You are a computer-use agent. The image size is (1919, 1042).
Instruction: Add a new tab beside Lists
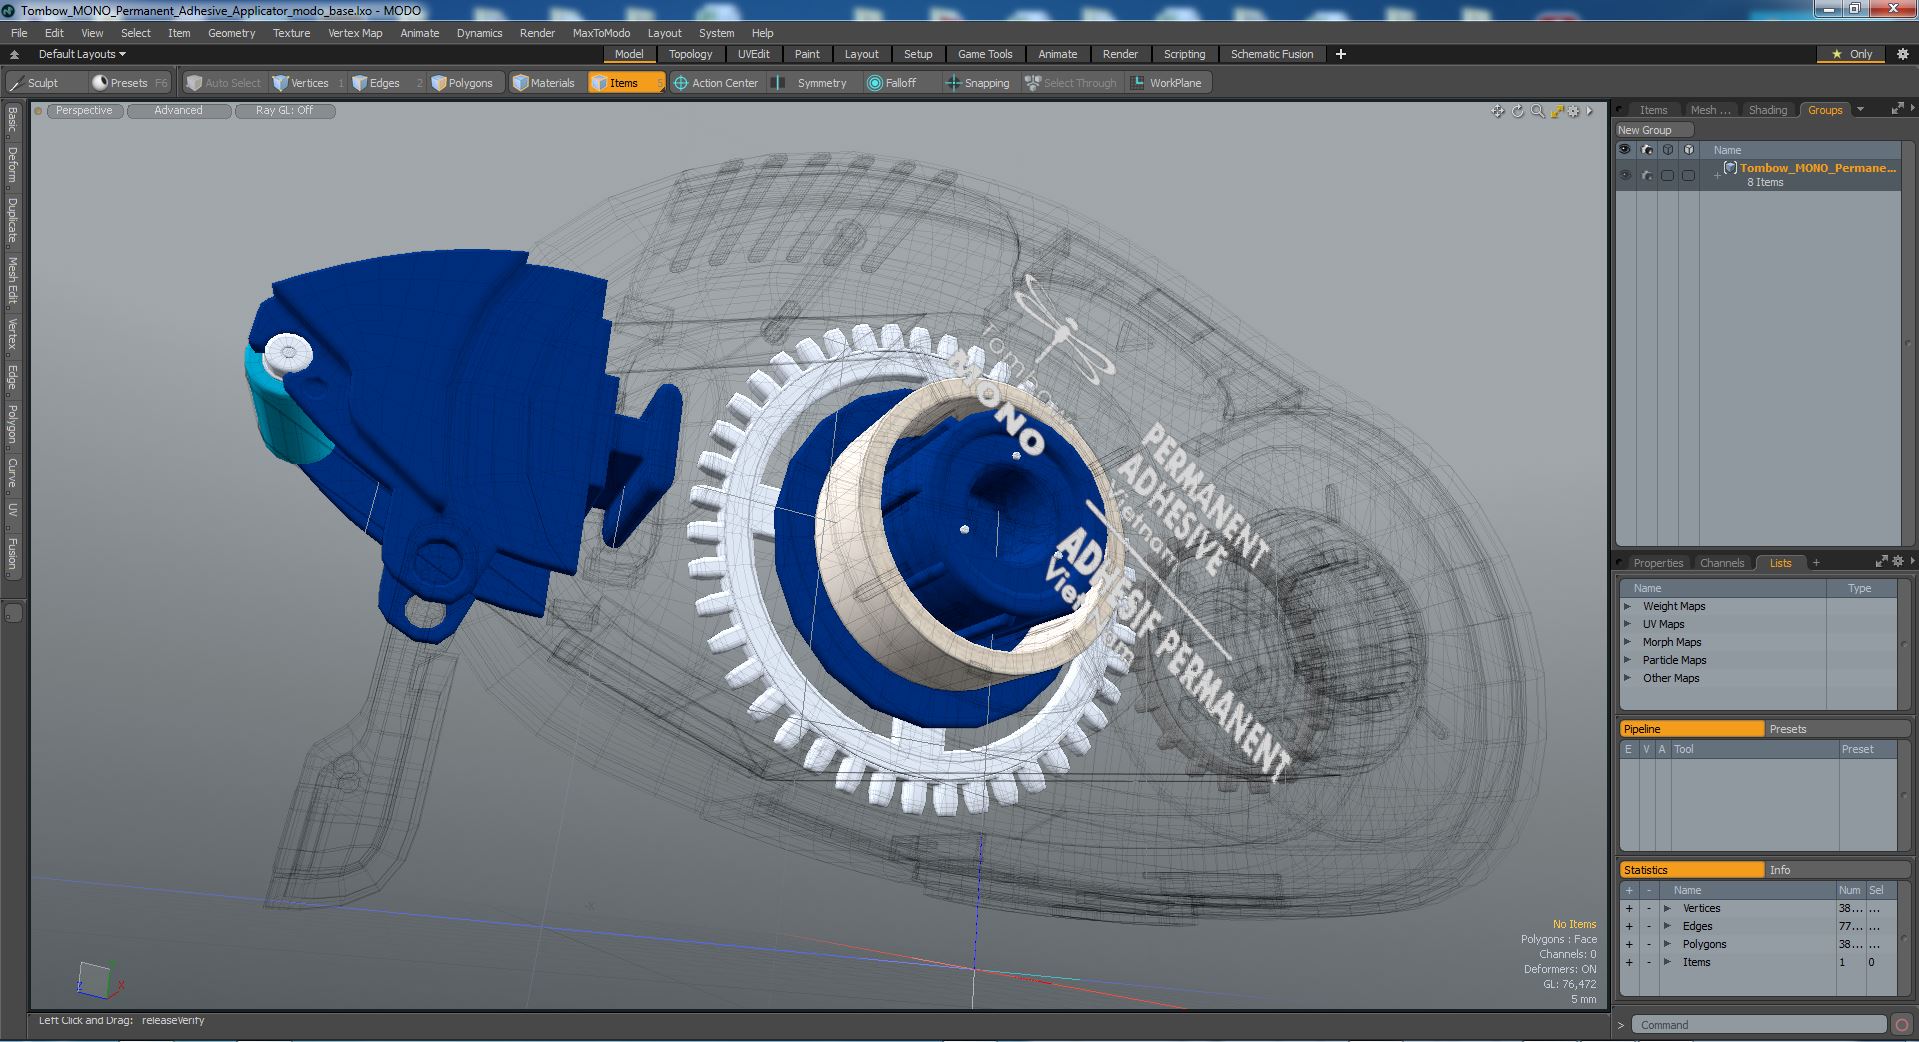pyautogui.click(x=1816, y=563)
